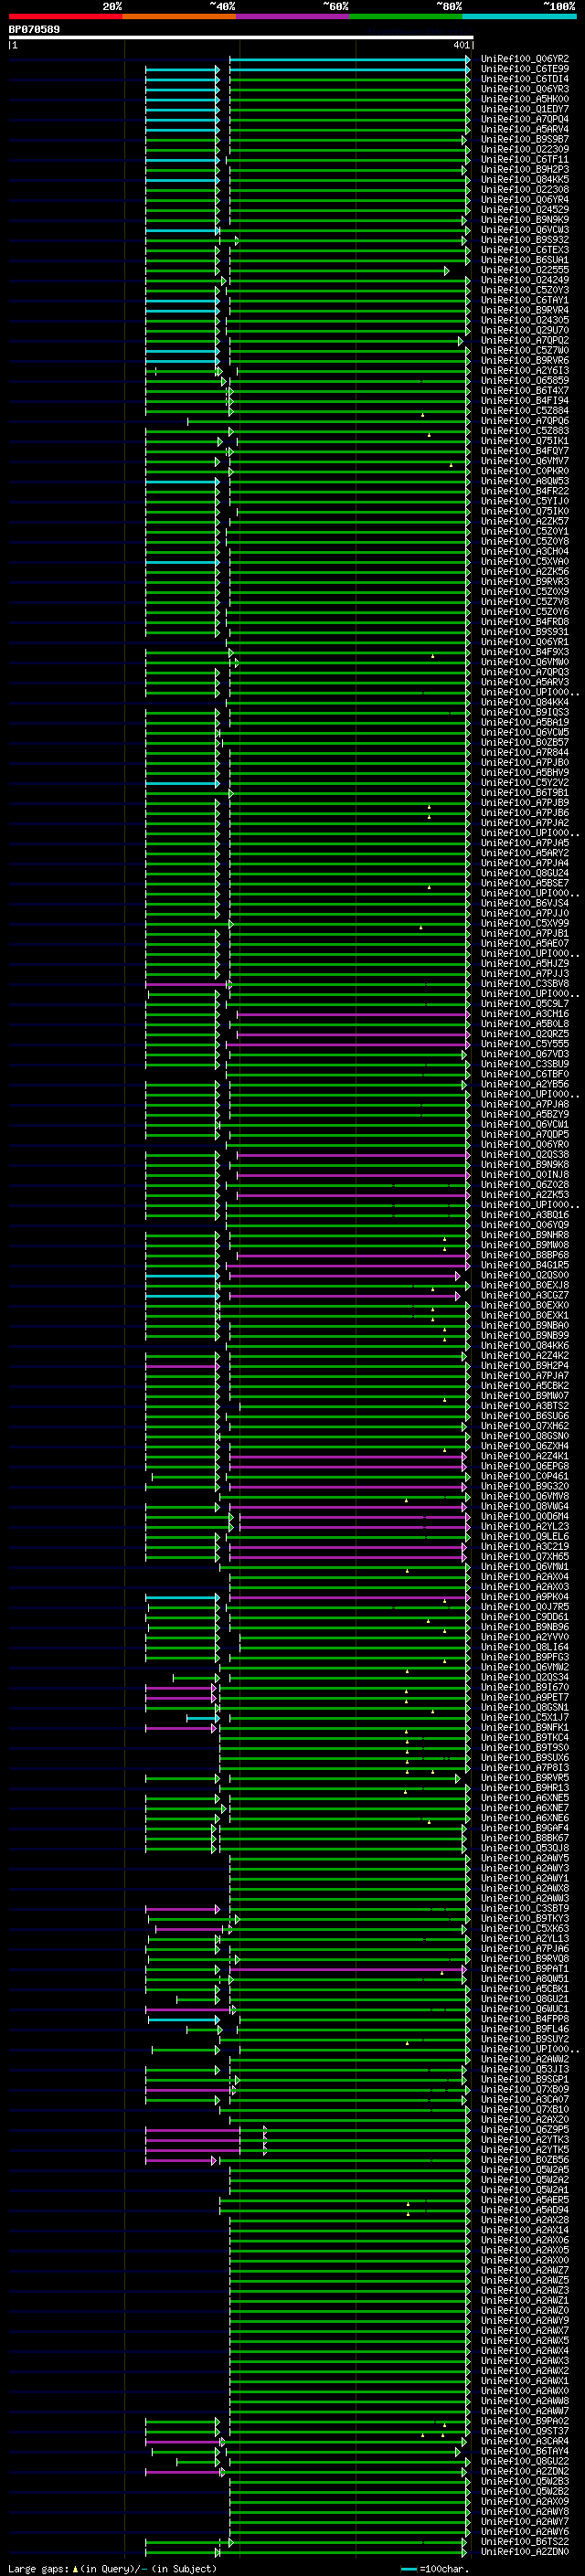Screen dimensions: 585x2576
Task: Select the UniRef100_Q06YR1 label
Action: [525, 642]
